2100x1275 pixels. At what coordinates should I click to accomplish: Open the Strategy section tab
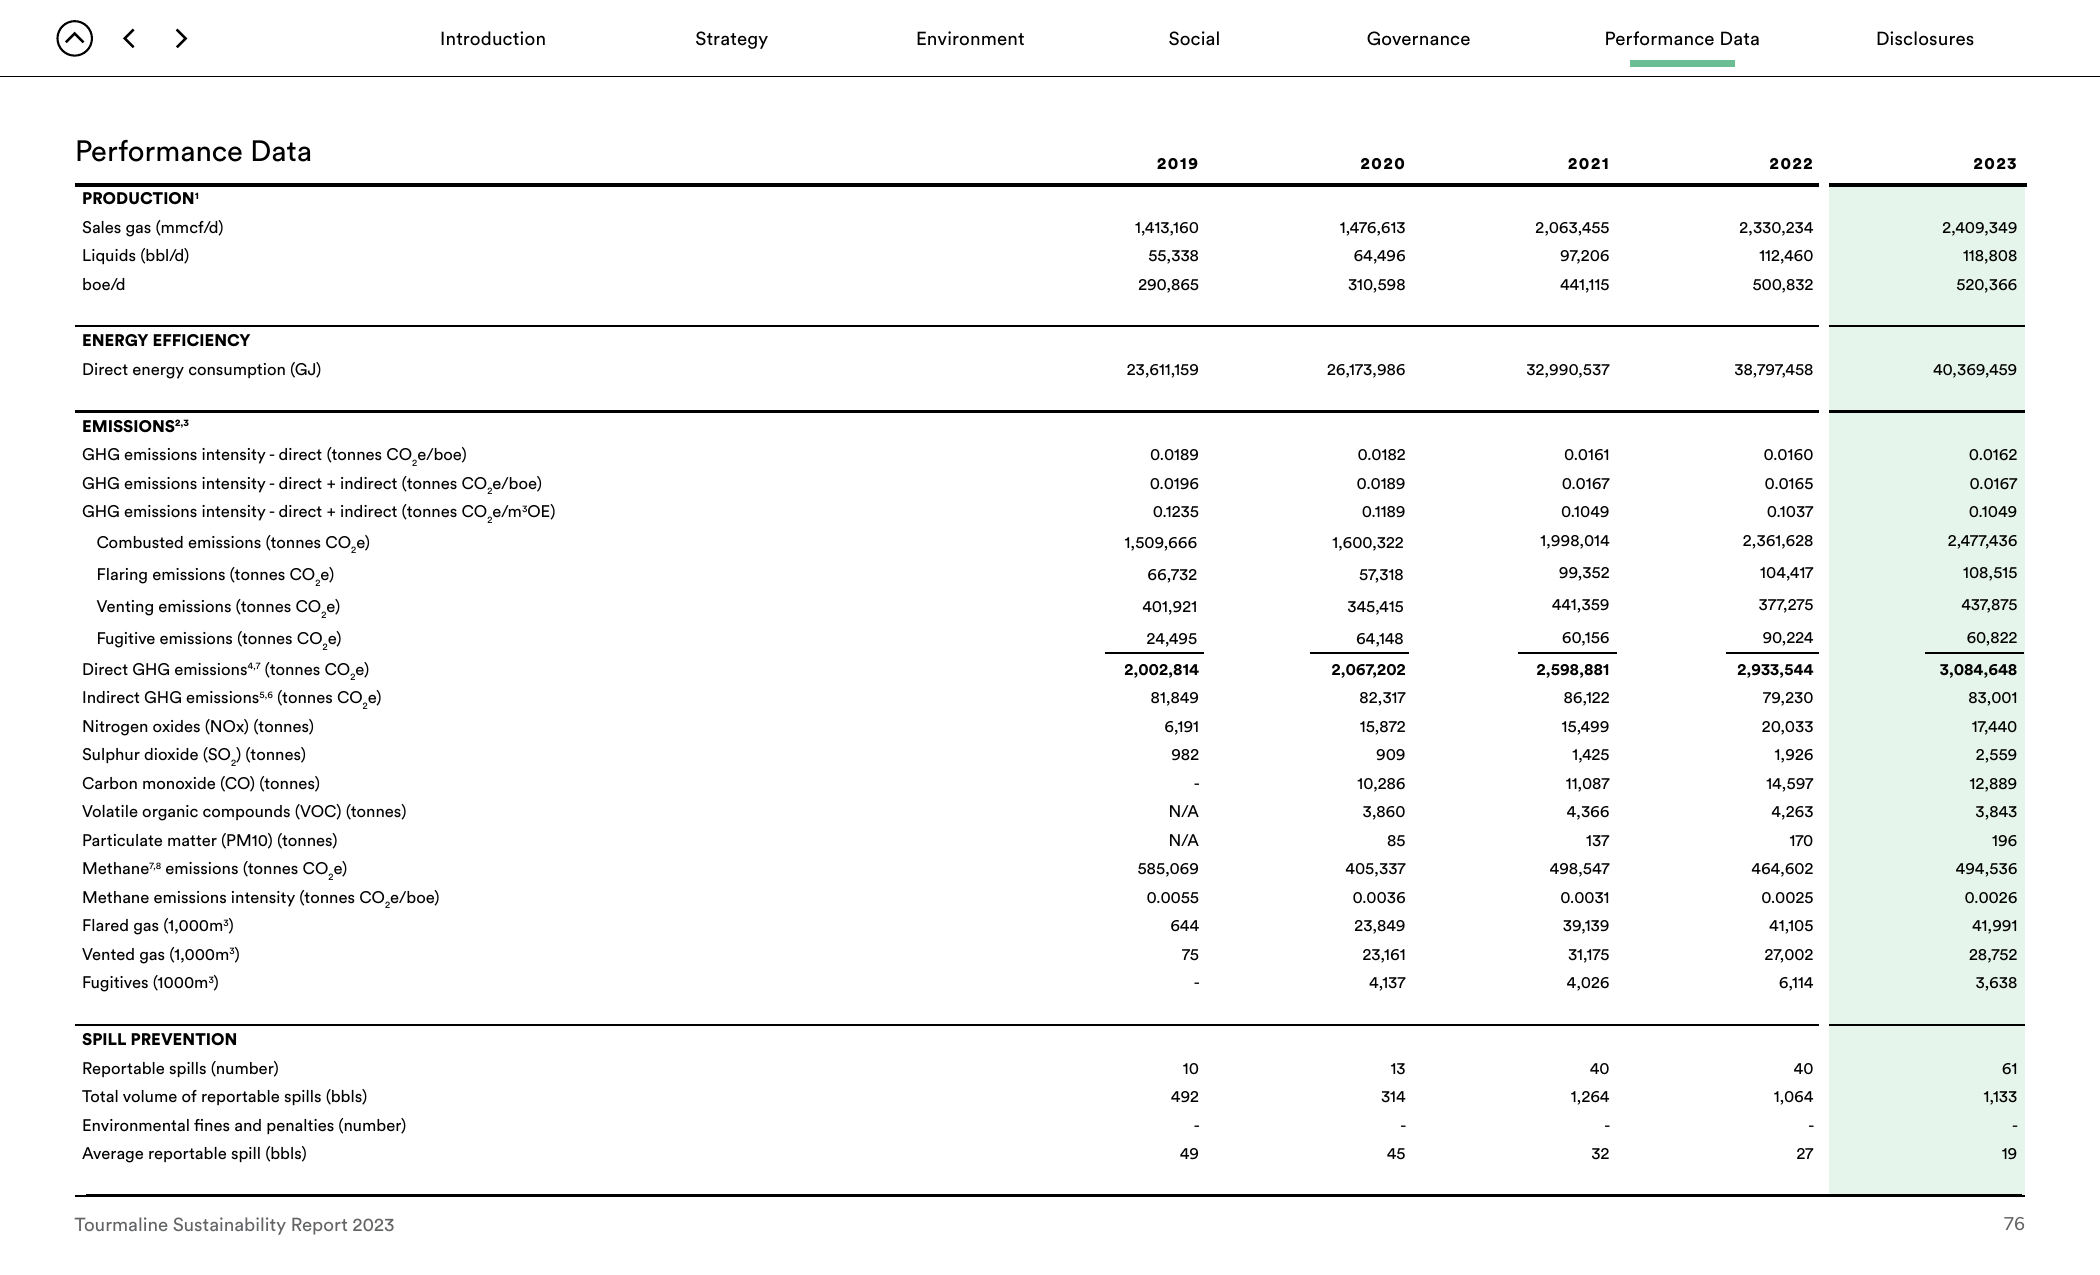[731, 39]
